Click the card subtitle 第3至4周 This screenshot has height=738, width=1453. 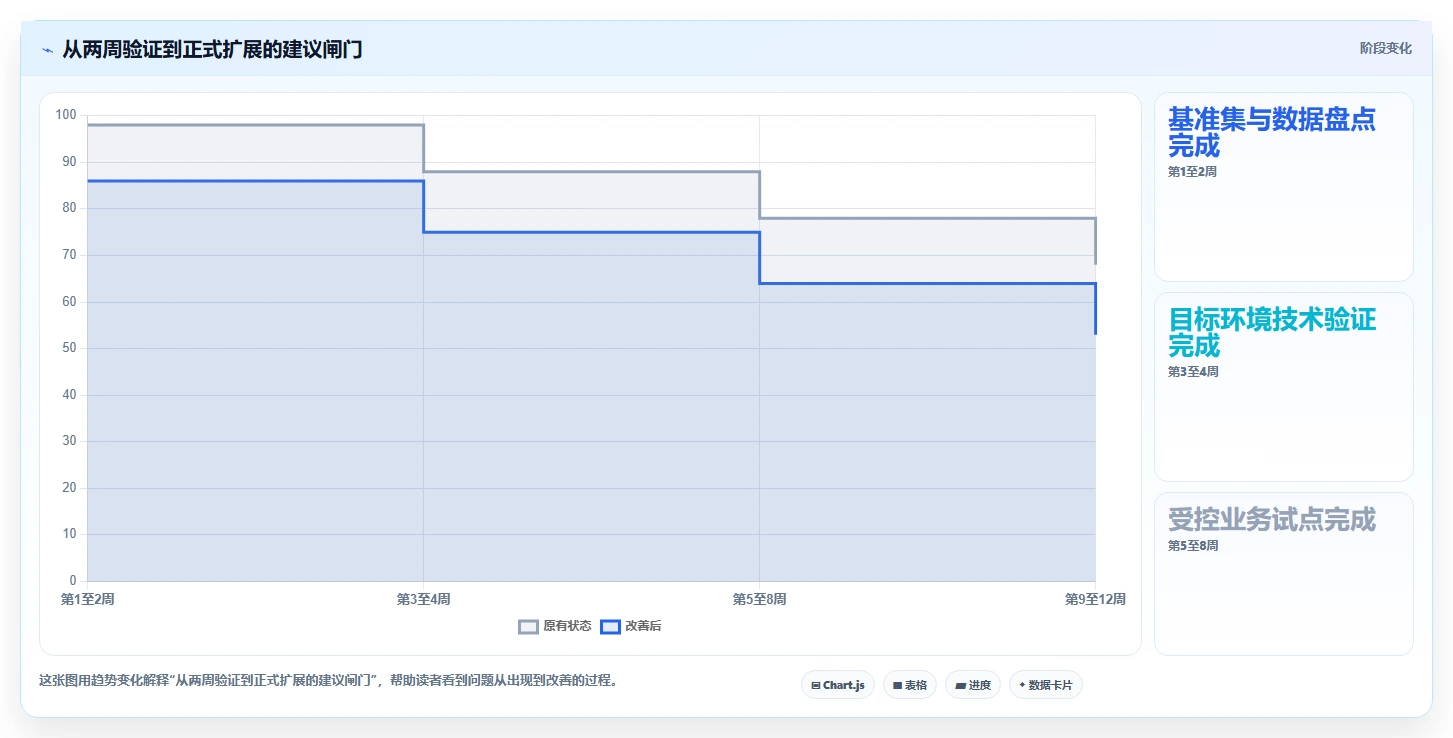(x=1193, y=372)
